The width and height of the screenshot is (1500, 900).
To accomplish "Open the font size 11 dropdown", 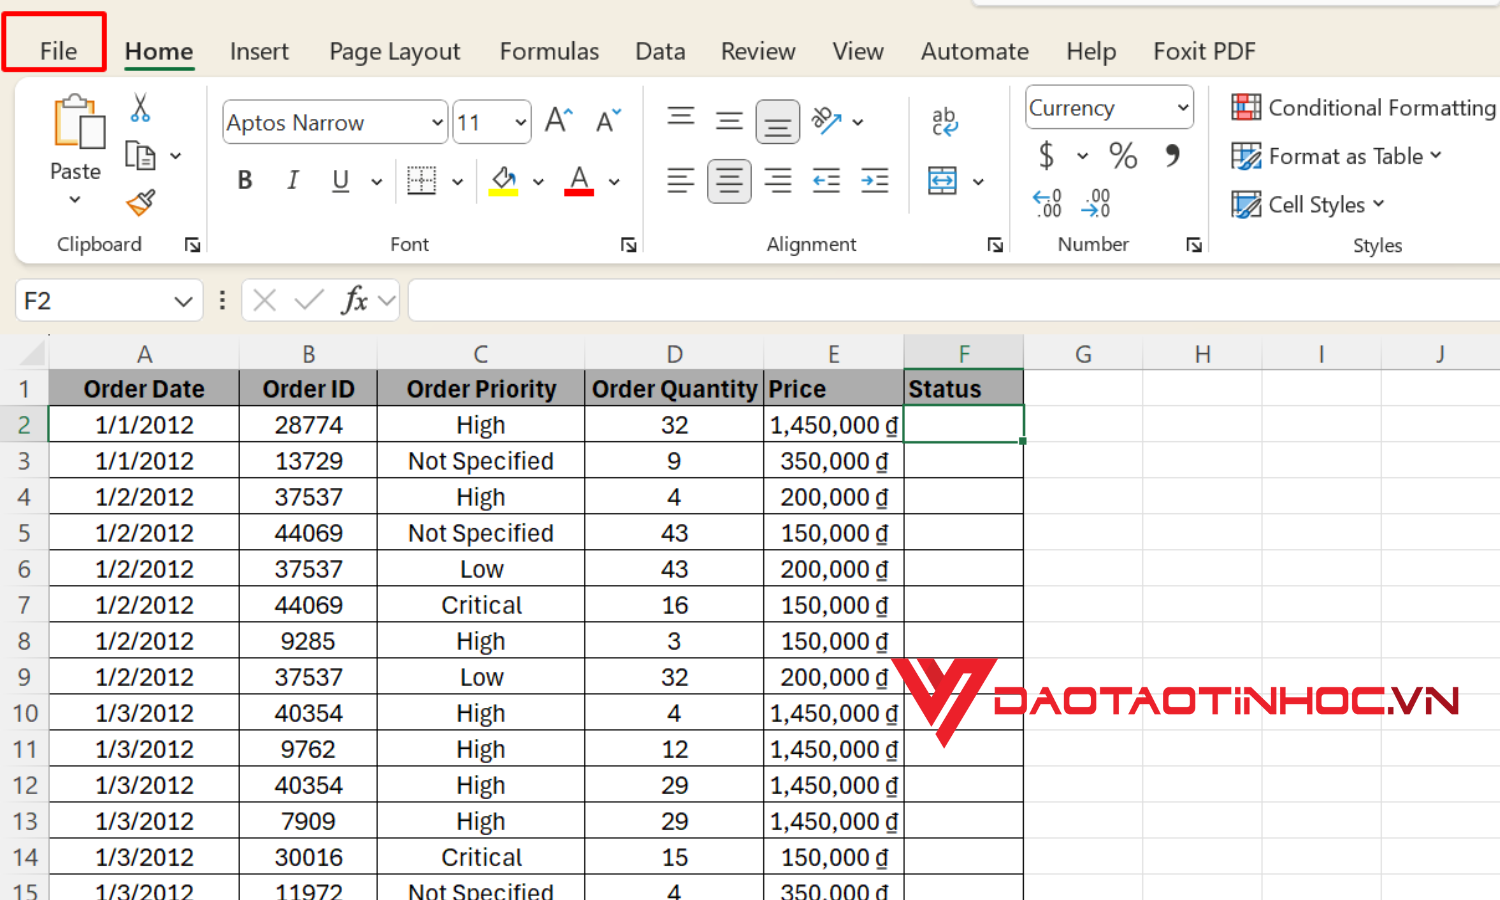I will pyautogui.click(x=520, y=123).
